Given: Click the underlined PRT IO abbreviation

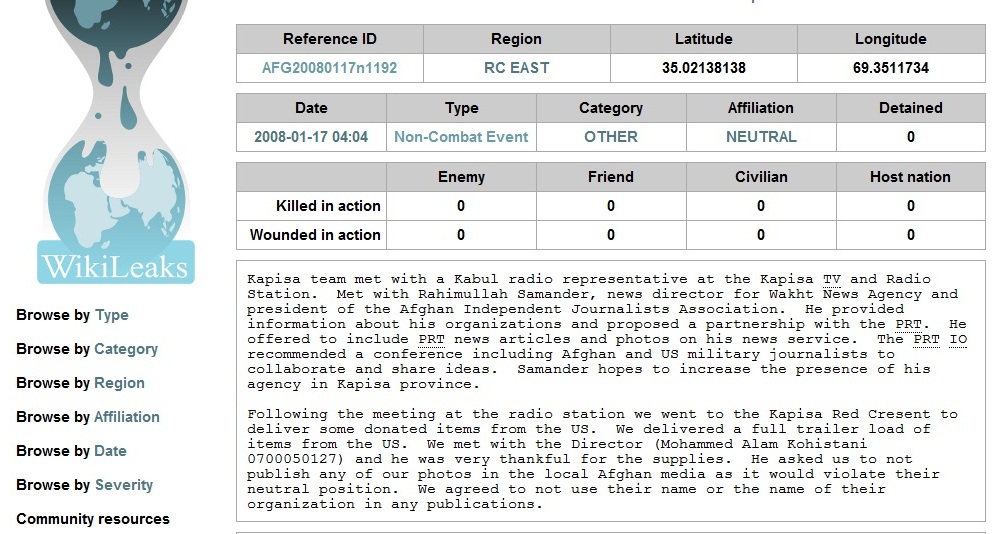Looking at the screenshot, I should [940, 339].
